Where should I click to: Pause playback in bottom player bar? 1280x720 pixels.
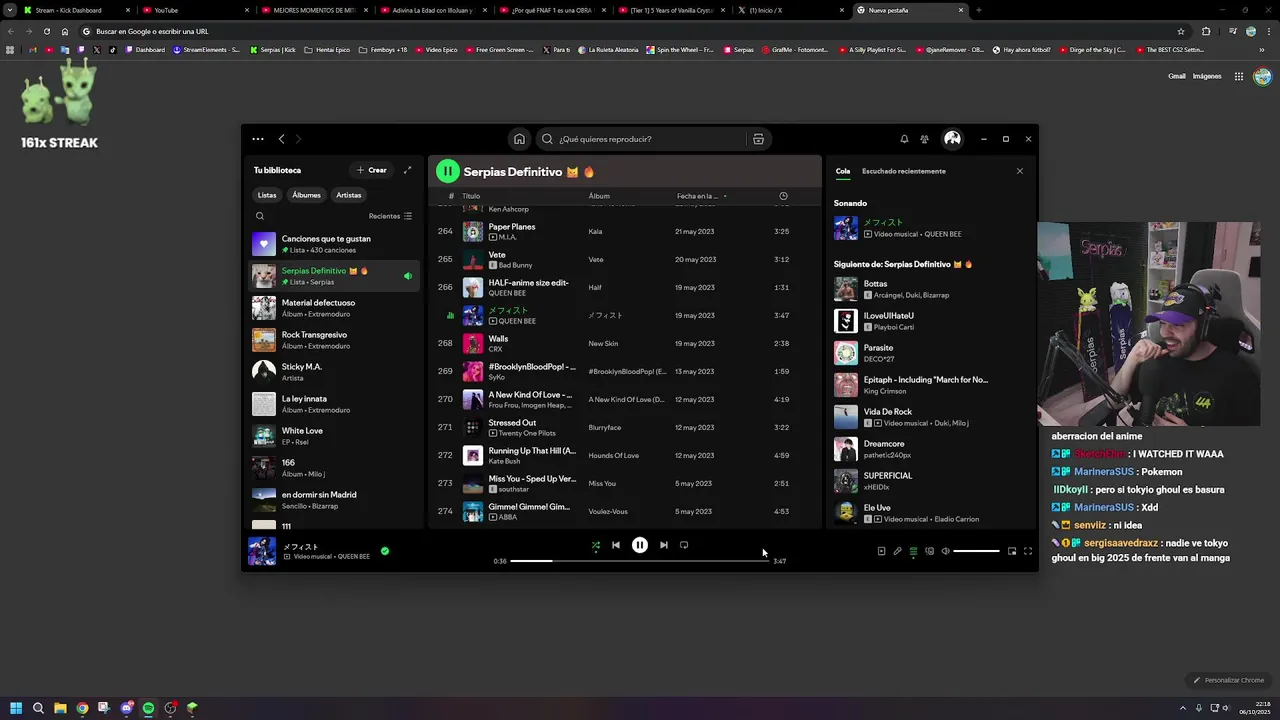click(640, 545)
